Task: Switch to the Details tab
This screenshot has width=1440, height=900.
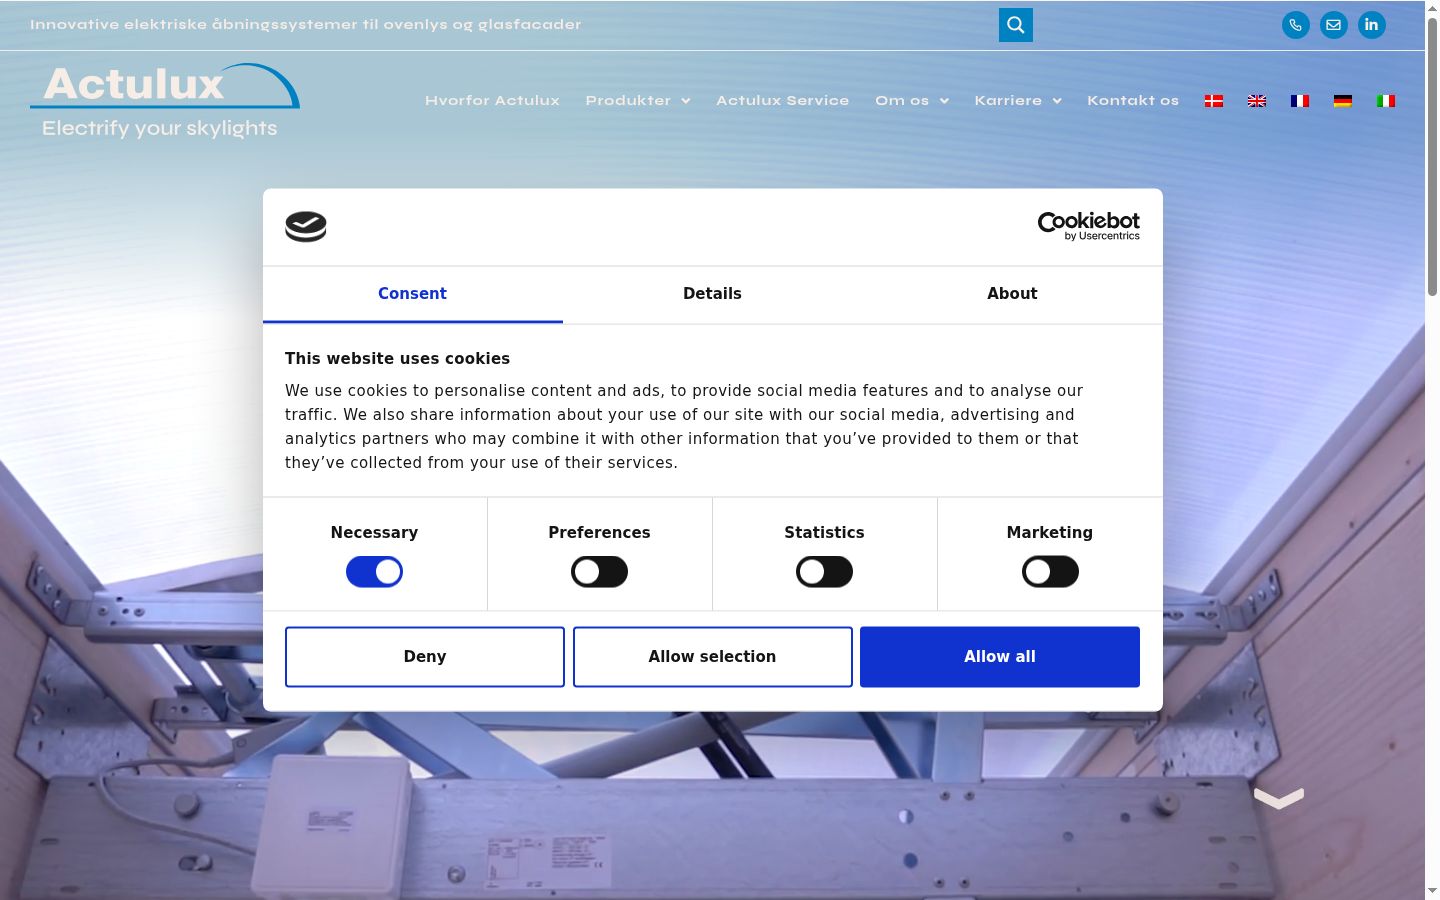Action: (712, 294)
